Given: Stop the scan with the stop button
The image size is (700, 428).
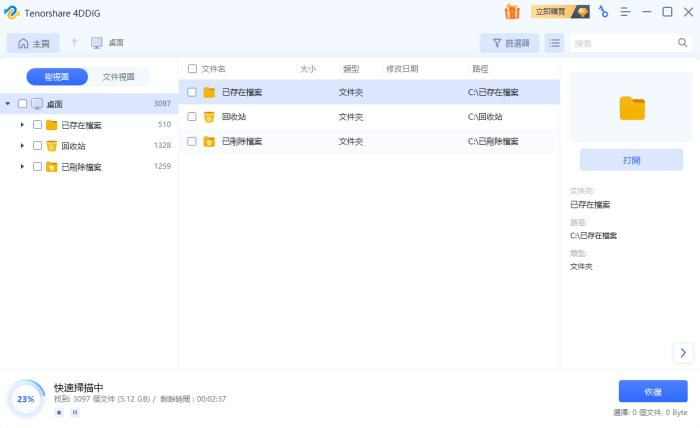Looking at the screenshot, I should 59,412.
